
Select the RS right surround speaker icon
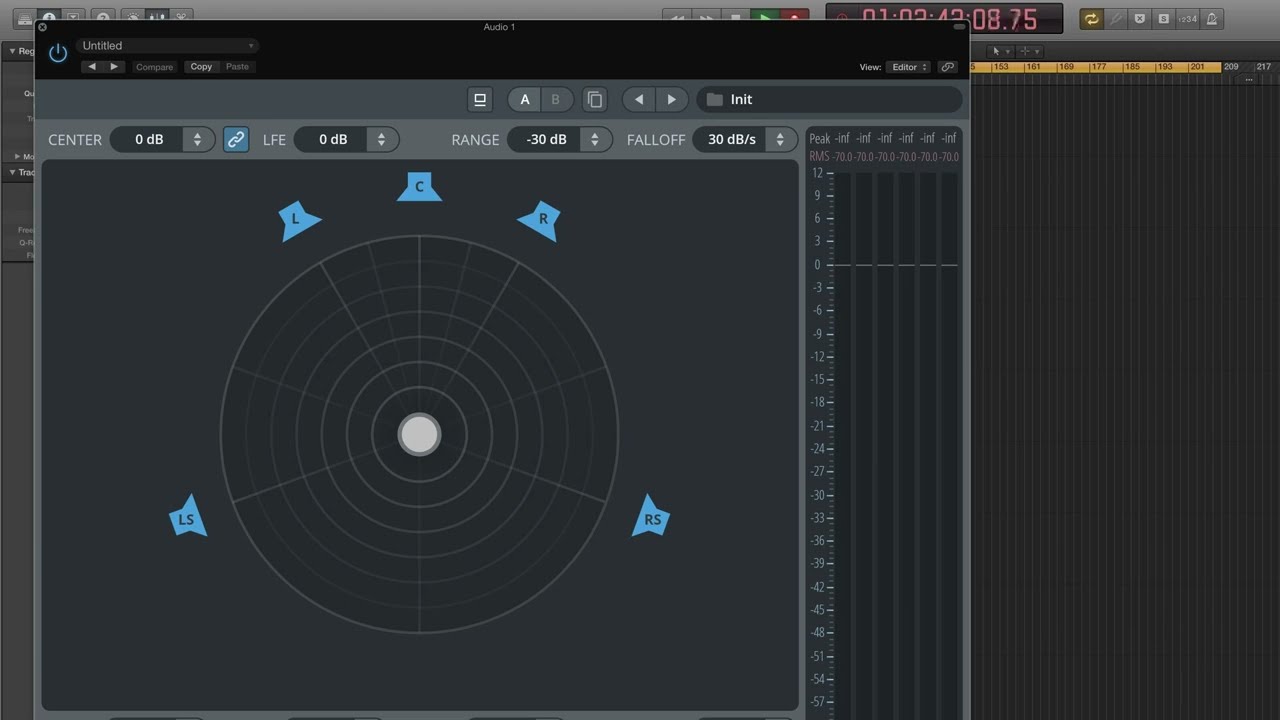651,517
